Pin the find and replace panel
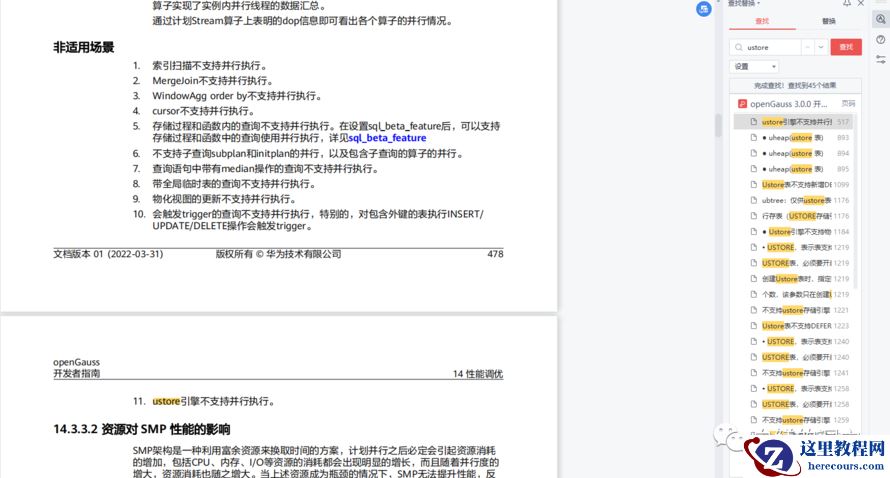Screen dimensions: 890x478 coord(847,3)
